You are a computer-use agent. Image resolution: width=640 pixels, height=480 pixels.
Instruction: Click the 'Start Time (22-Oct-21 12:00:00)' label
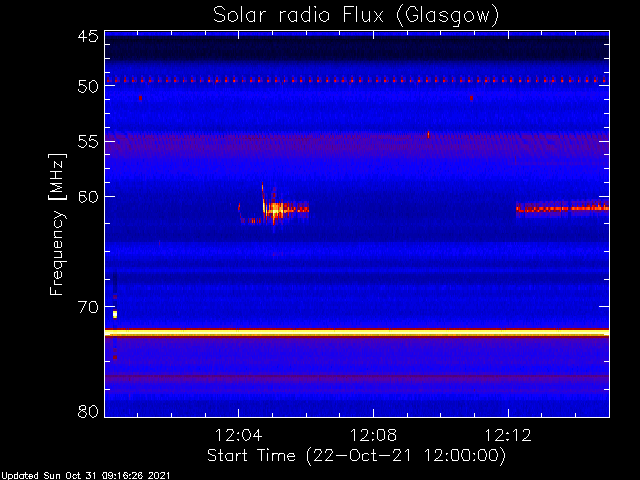[x=356, y=455]
